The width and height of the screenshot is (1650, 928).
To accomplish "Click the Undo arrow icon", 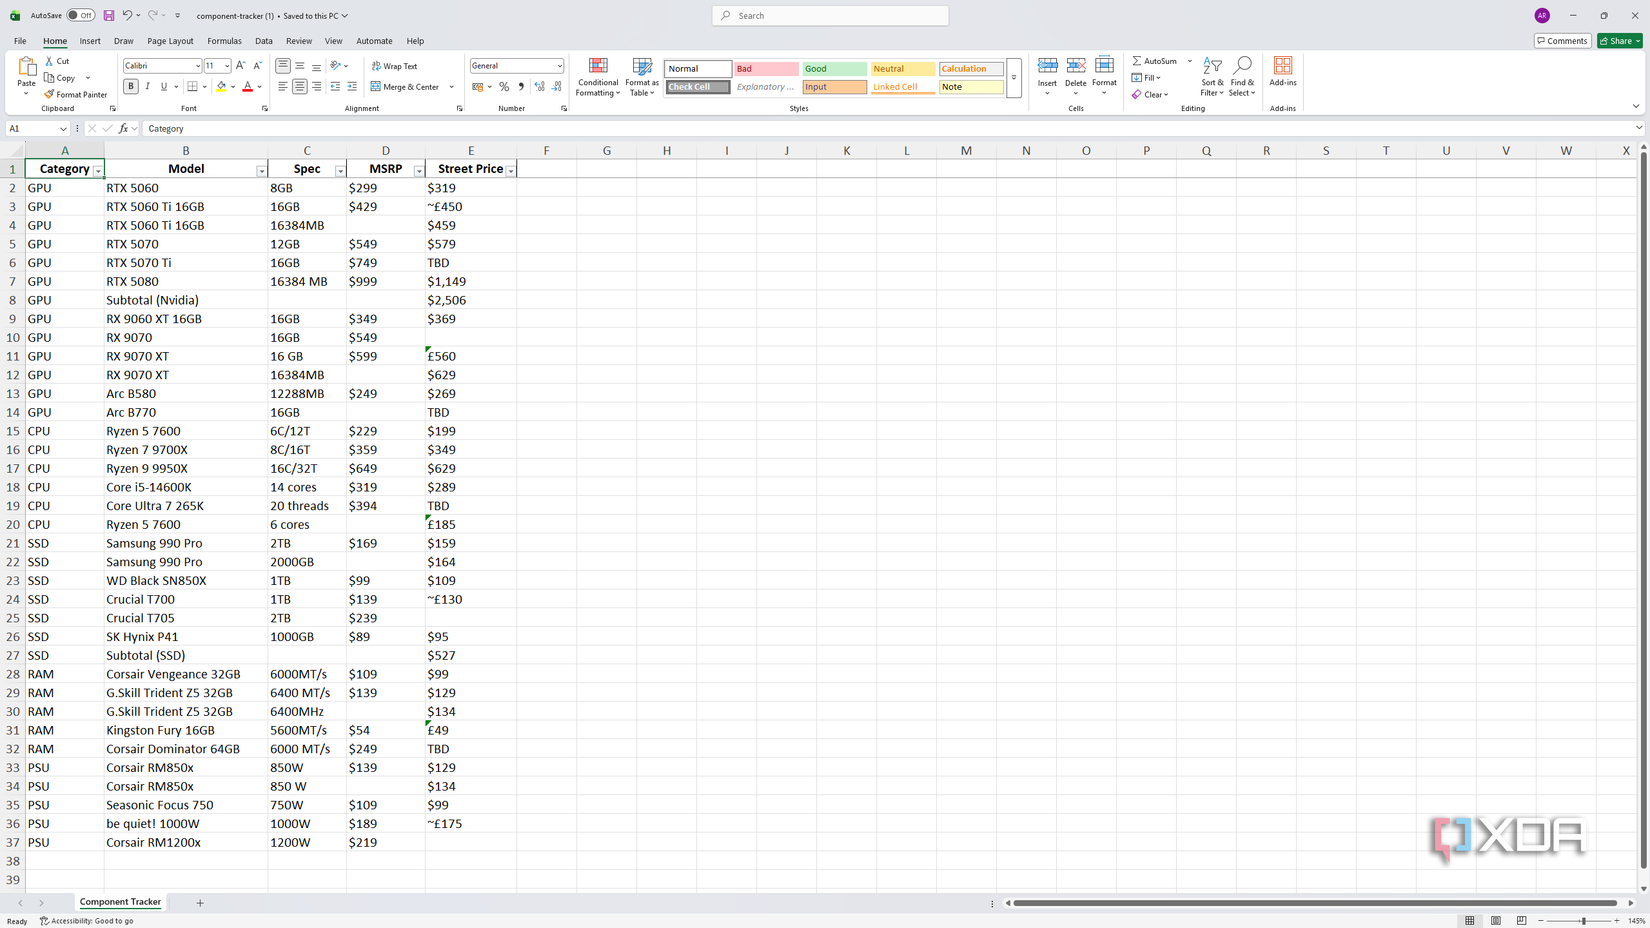I will click(x=127, y=16).
